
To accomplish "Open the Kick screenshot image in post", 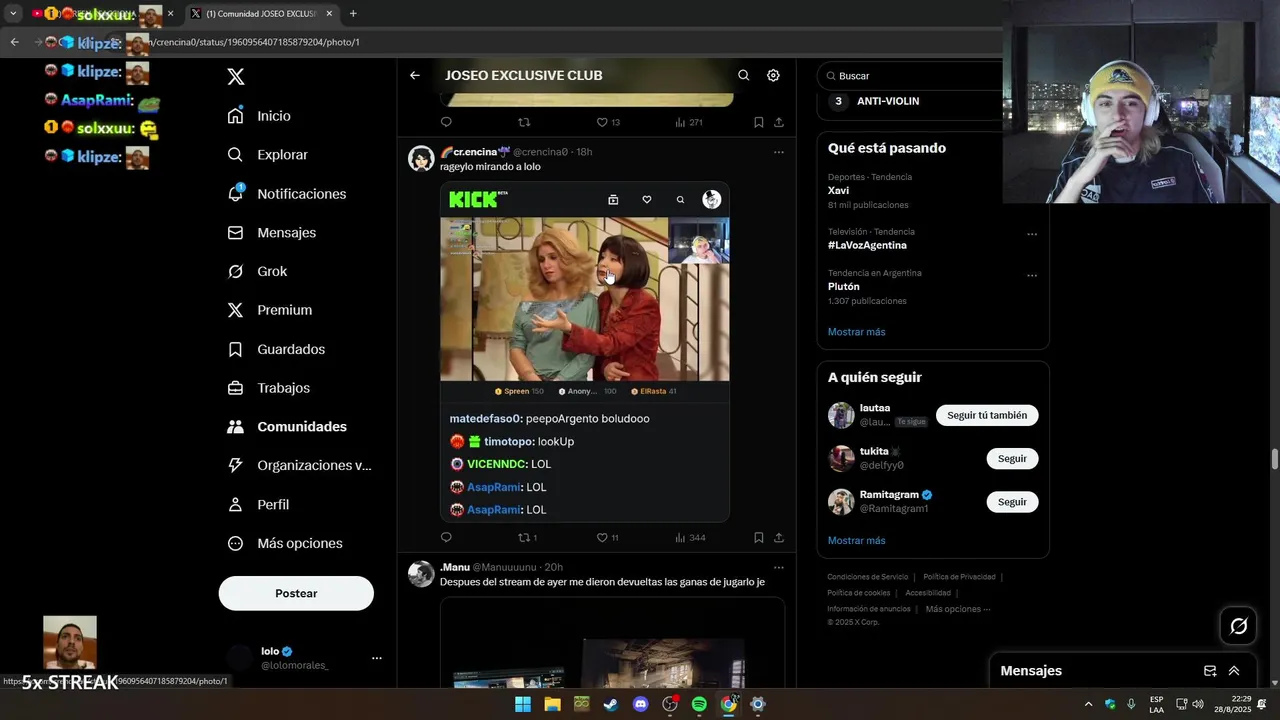I will [x=585, y=352].
